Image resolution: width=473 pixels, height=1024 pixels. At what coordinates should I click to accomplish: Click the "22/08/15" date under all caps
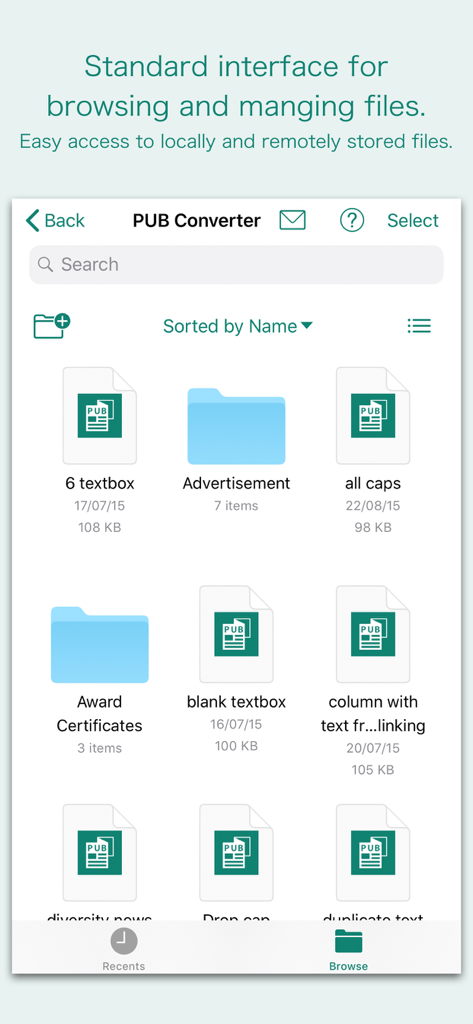pos(373,505)
